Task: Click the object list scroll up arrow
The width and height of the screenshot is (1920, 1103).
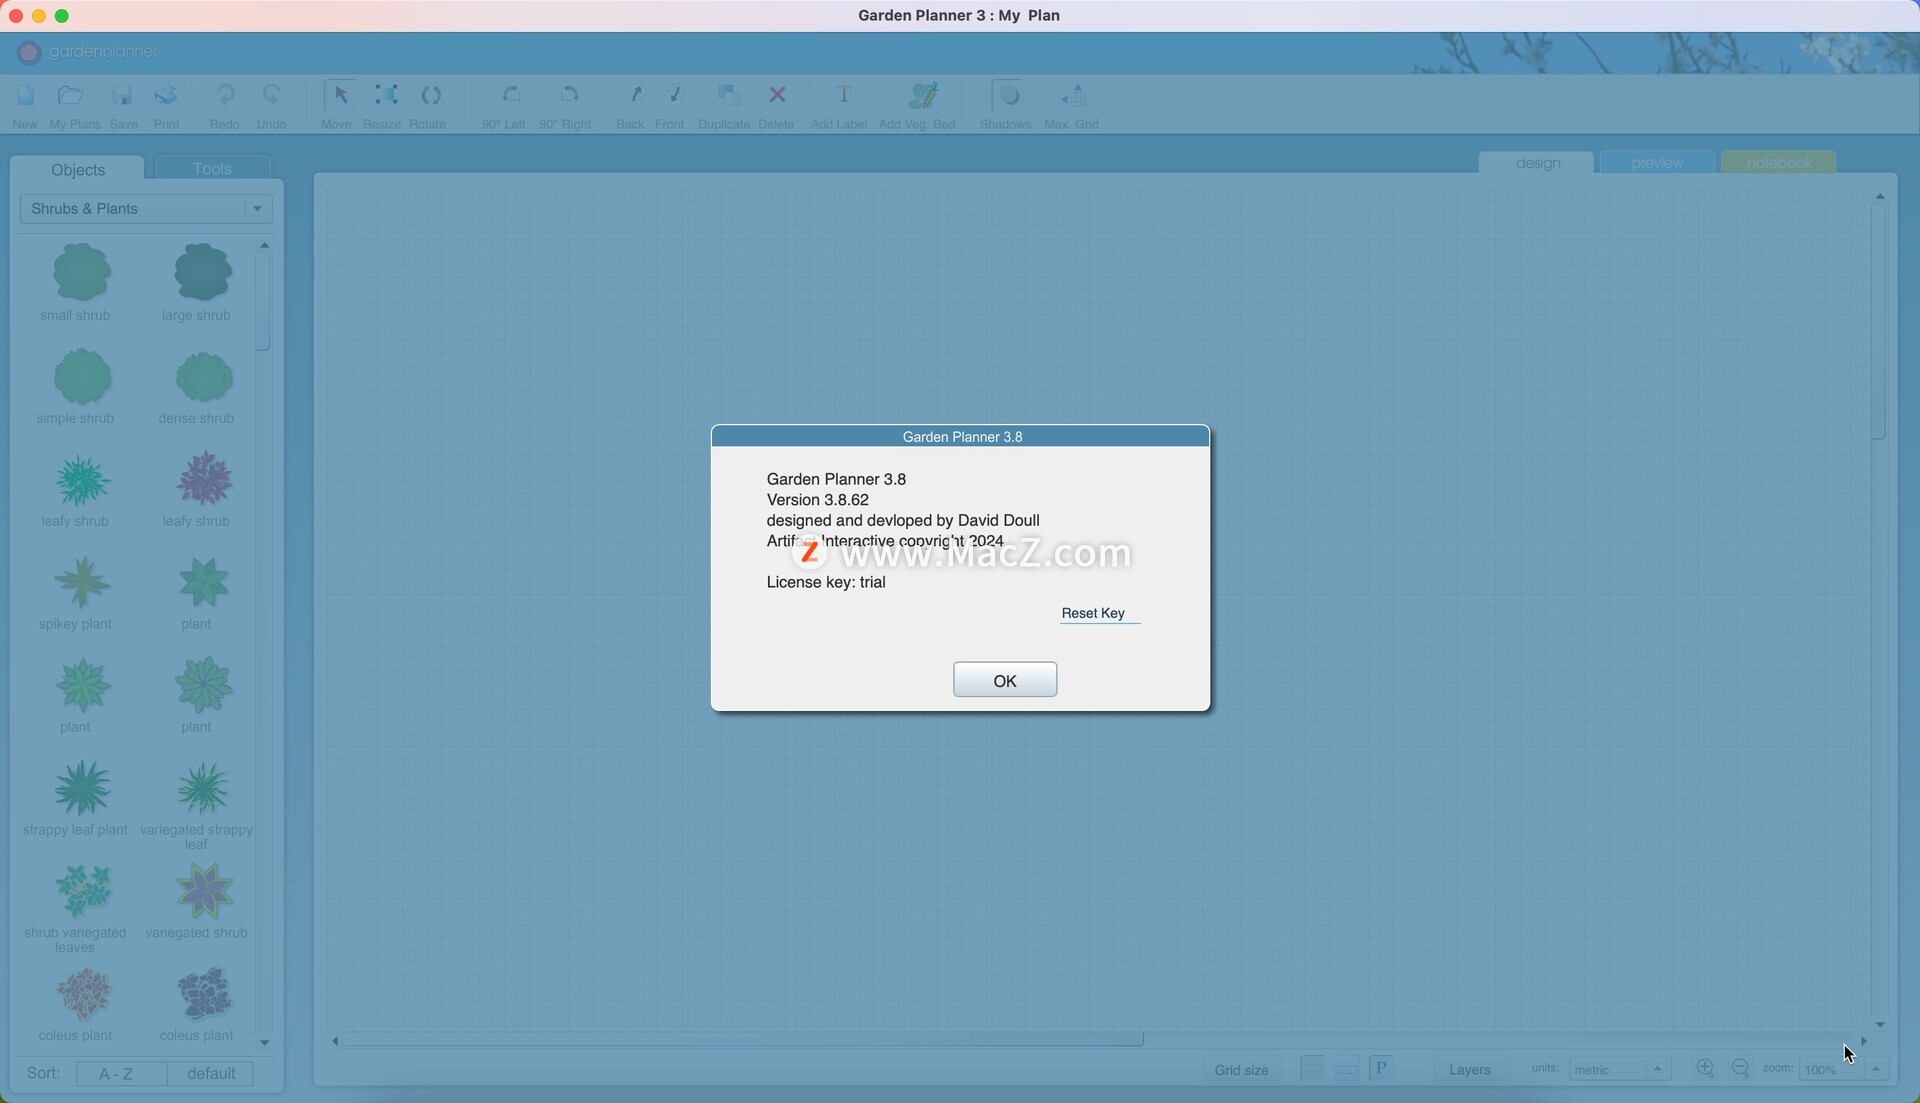Action: pos(264,245)
